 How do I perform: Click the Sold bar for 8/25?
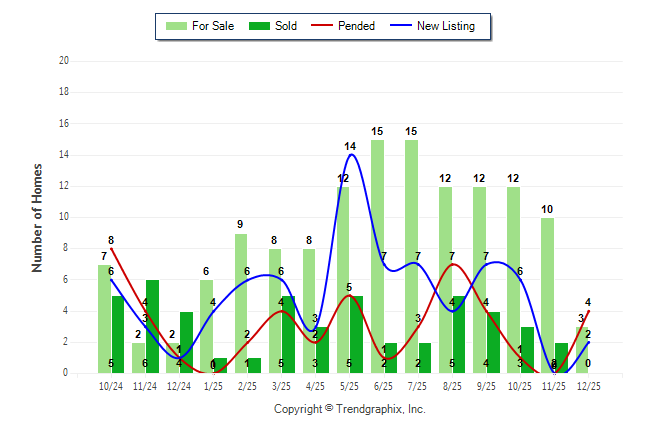click(x=458, y=334)
